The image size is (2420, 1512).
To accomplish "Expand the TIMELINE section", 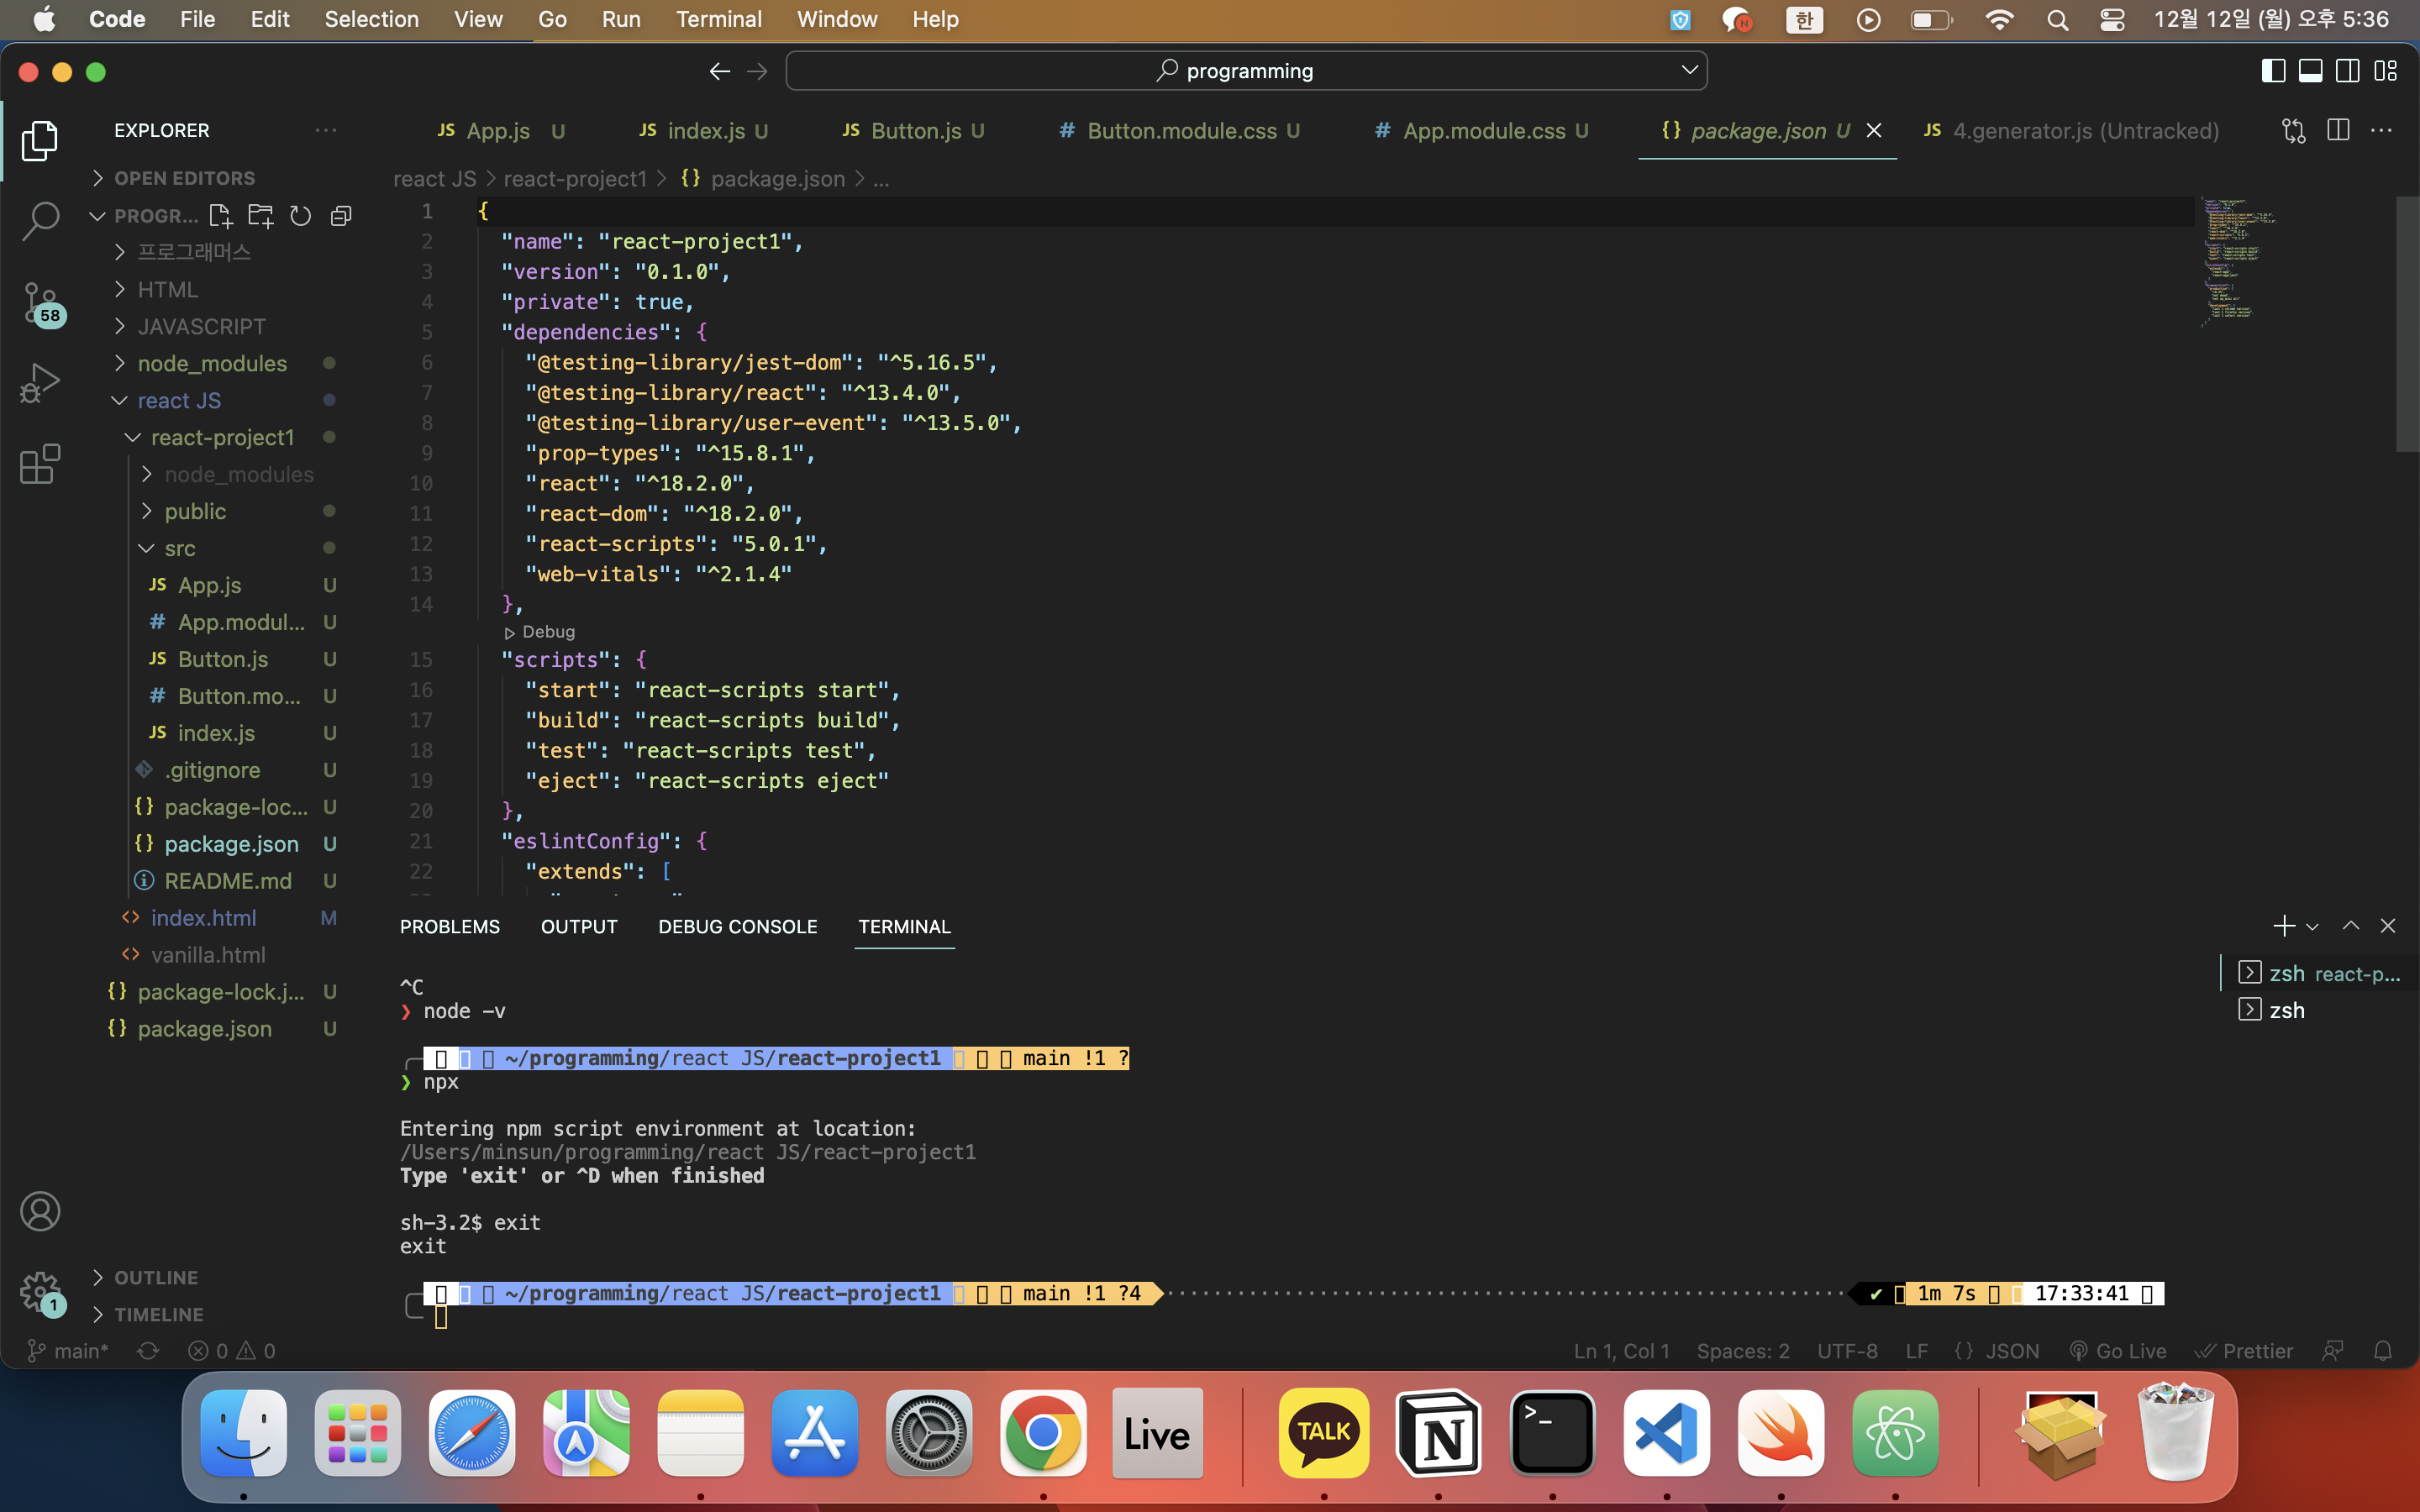I will (x=158, y=1314).
